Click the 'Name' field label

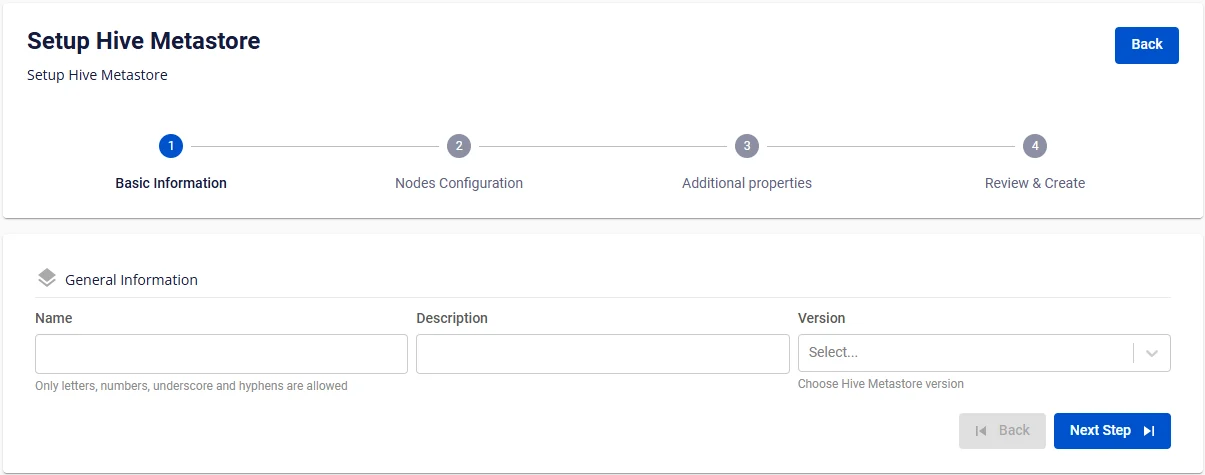pyautogui.click(x=54, y=318)
